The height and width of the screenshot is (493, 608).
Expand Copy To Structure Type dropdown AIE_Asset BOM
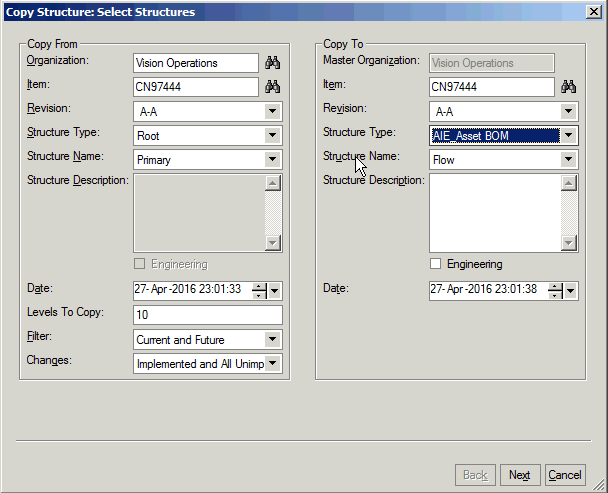(x=568, y=135)
